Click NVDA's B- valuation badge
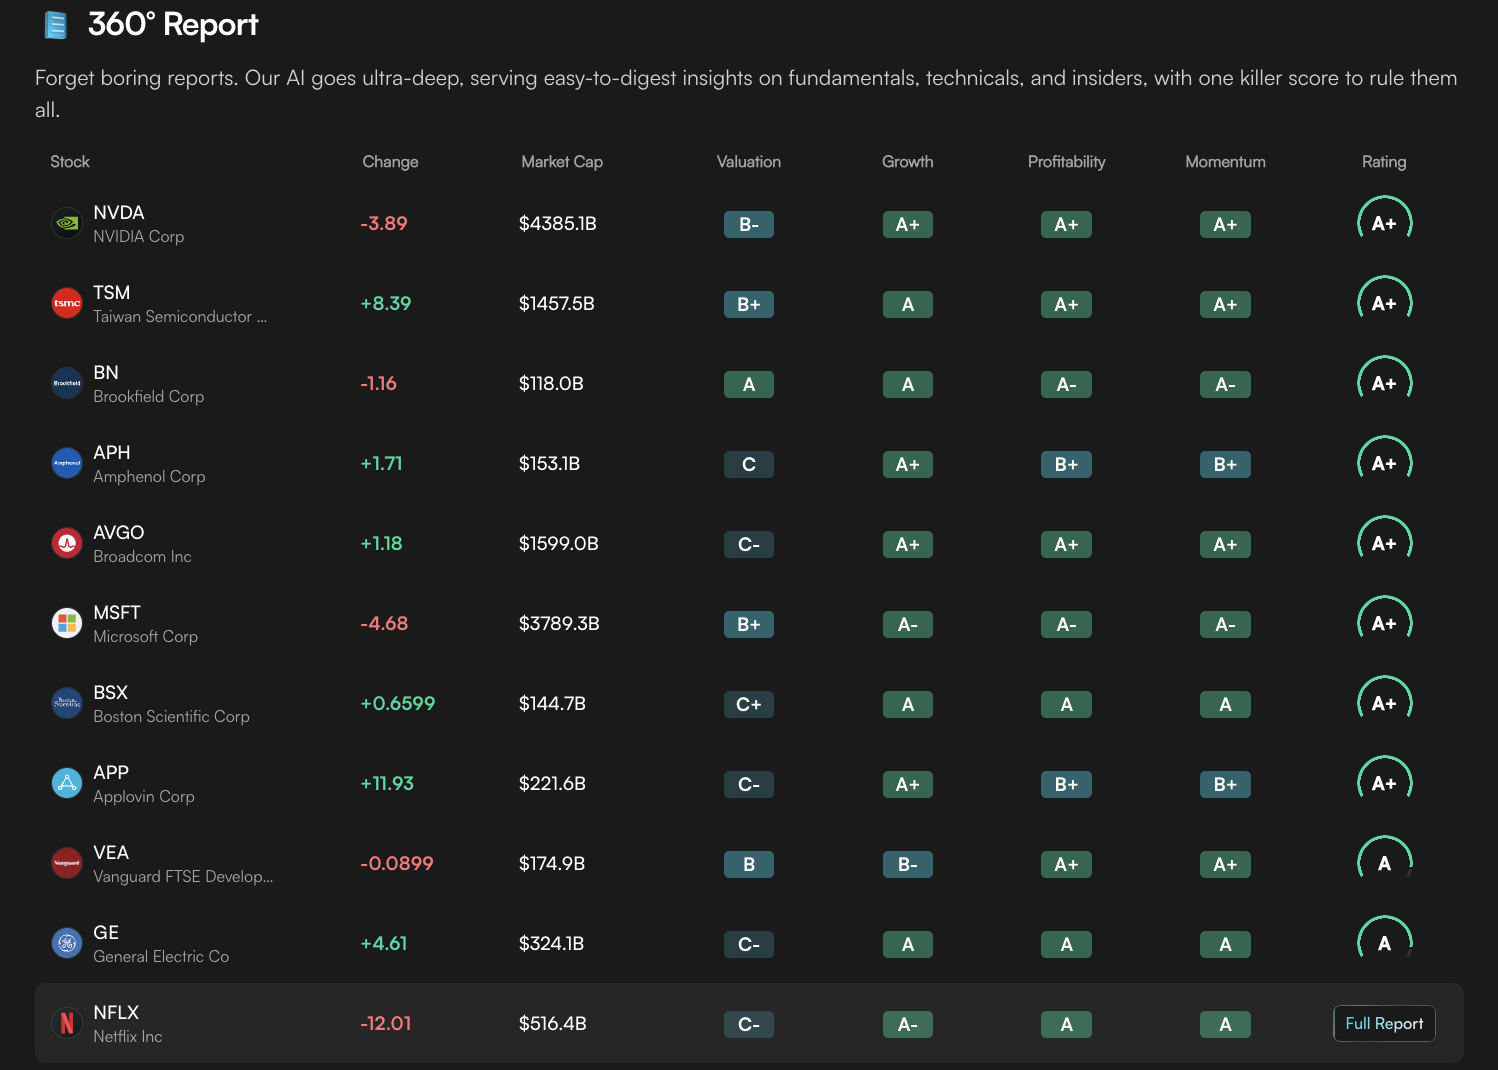1498x1070 pixels. pos(748,225)
